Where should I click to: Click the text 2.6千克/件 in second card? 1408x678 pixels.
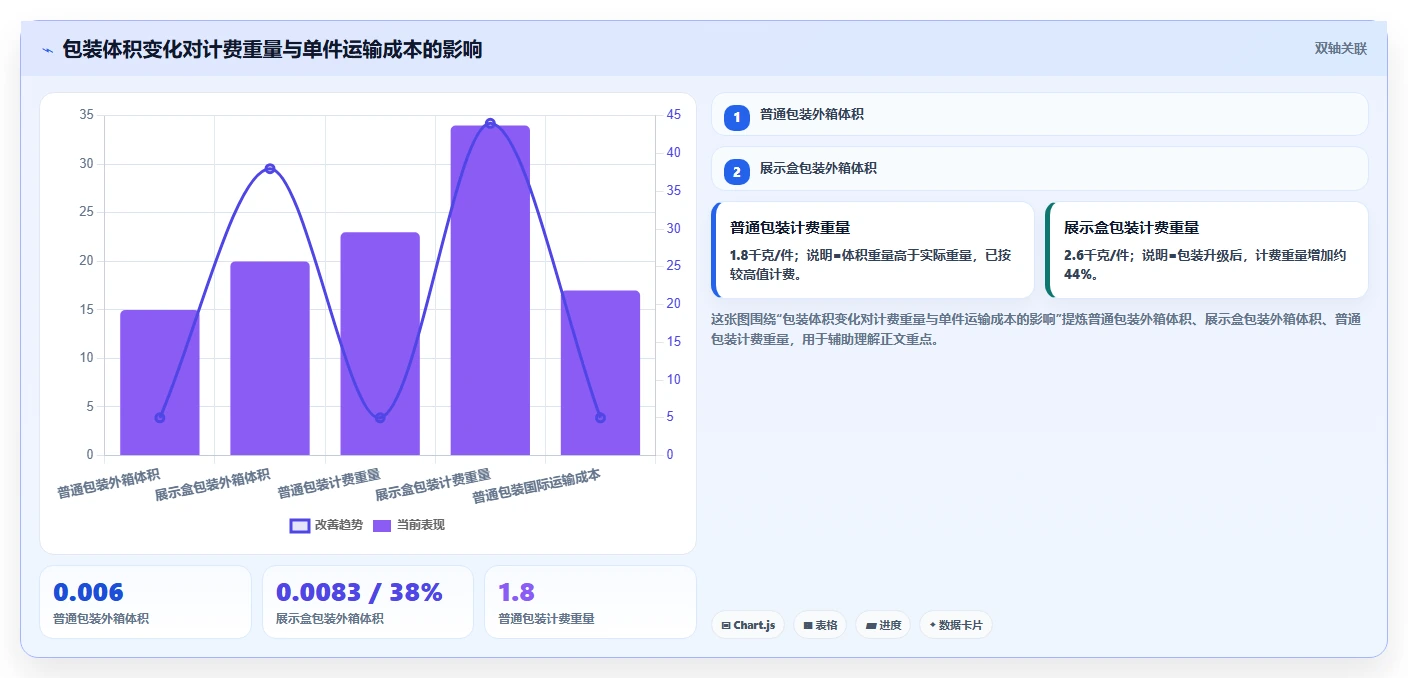pyautogui.click(x=1097, y=255)
